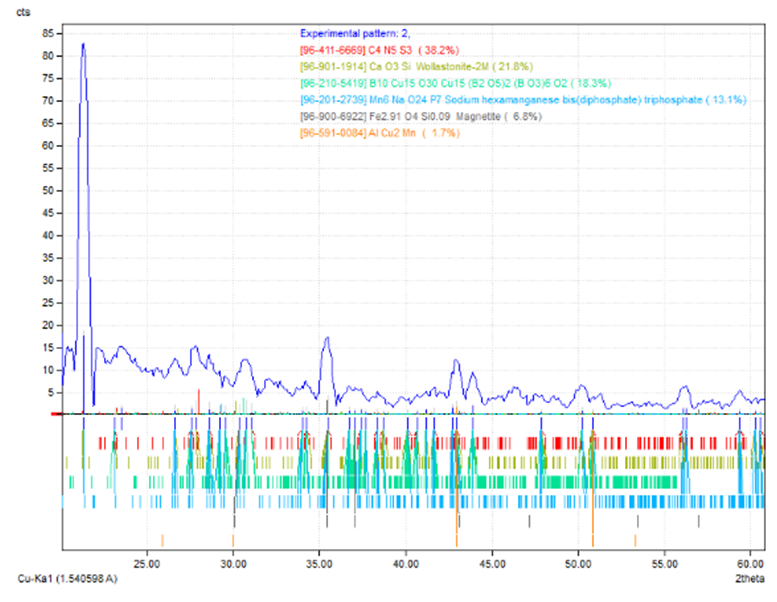Click the orange Al Cu2 Mn marker near 26 degrees
Viewport: 777px width, 602px height.
click(162, 540)
